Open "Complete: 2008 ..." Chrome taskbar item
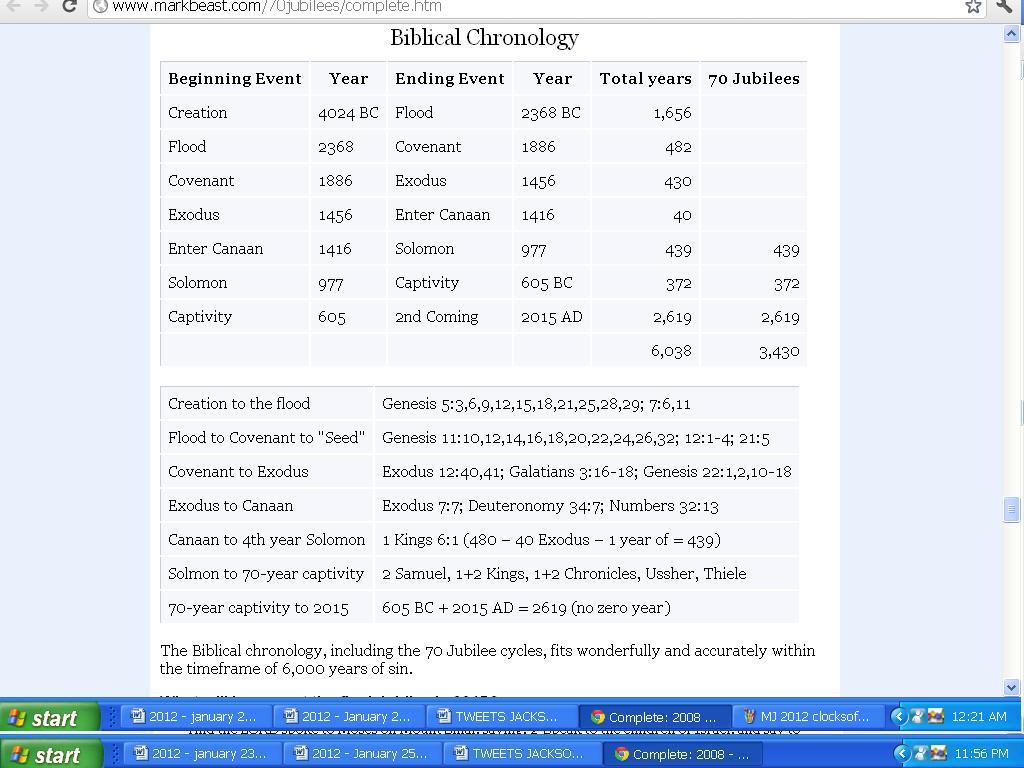 tap(655, 716)
